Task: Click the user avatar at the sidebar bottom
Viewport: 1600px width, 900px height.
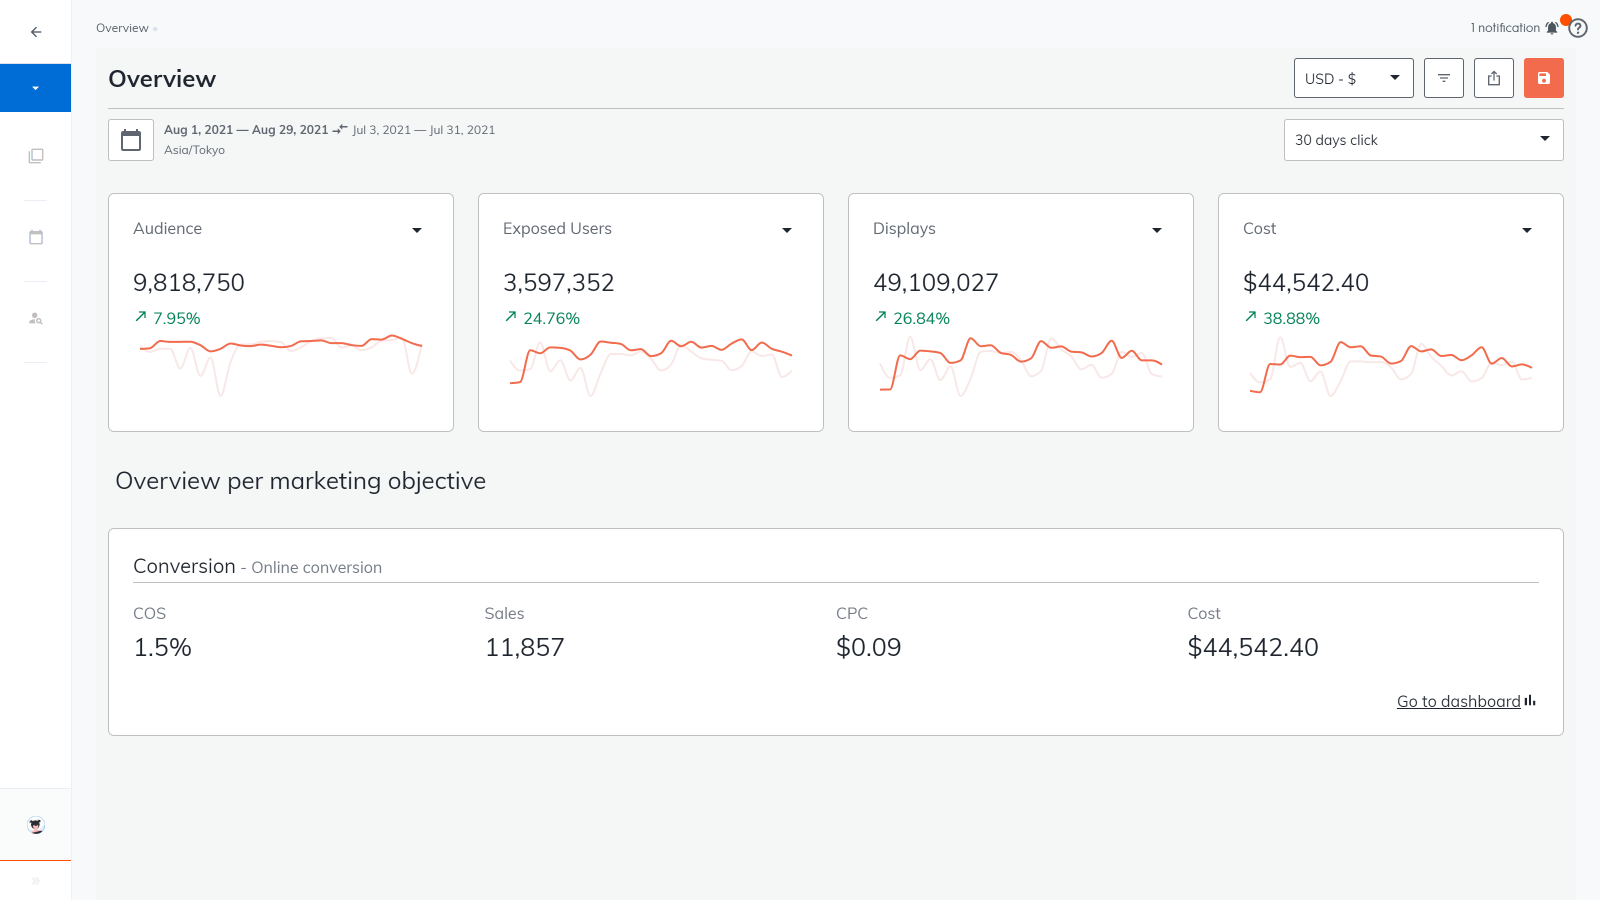Action: click(36, 825)
